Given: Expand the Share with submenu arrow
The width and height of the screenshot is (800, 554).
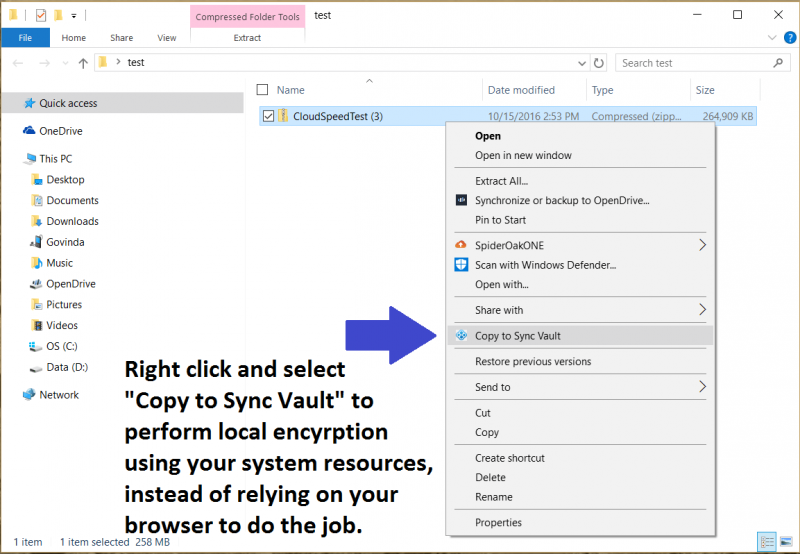Looking at the screenshot, I should [x=703, y=310].
